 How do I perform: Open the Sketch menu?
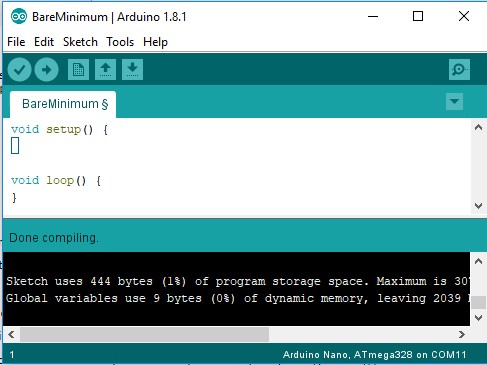pyautogui.click(x=80, y=42)
